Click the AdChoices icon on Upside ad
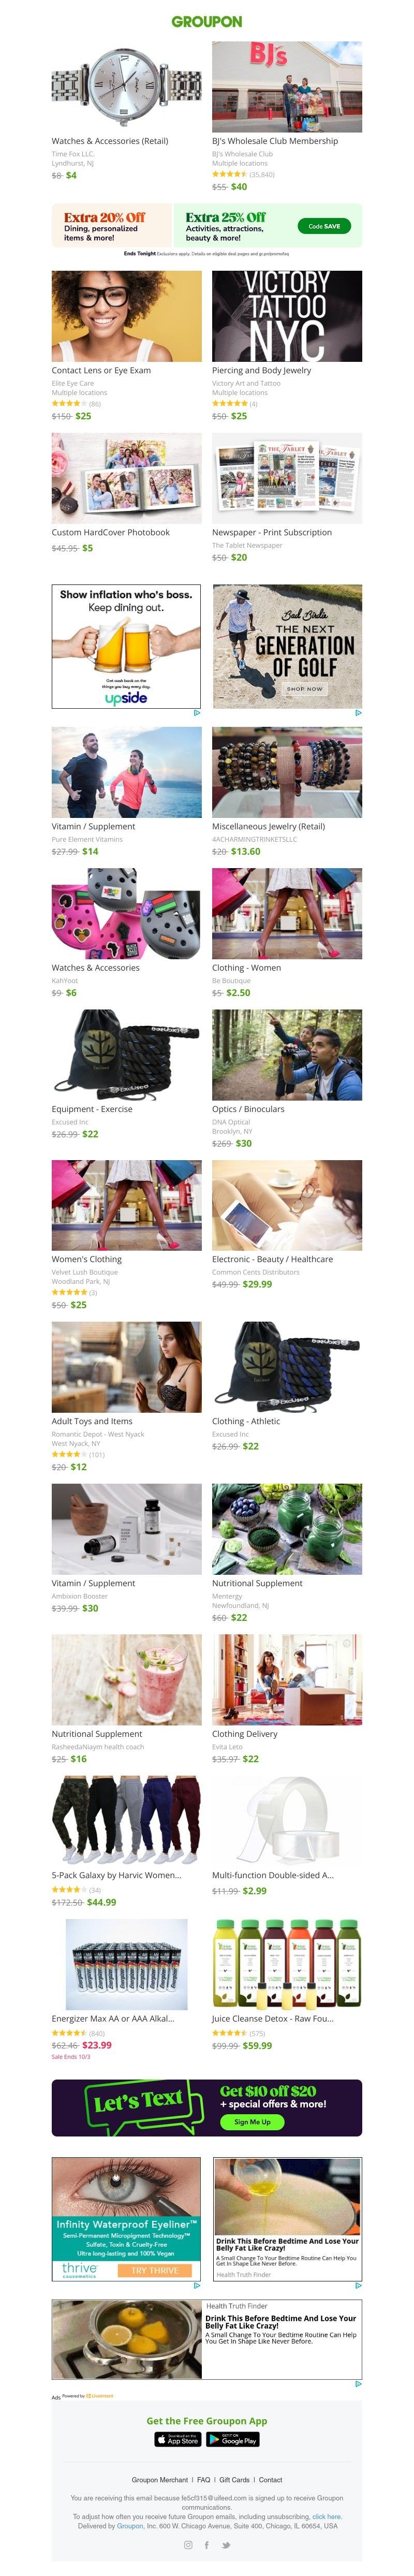Image resolution: width=414 pixels, height=2576 pixels. (x=197, y=713)
